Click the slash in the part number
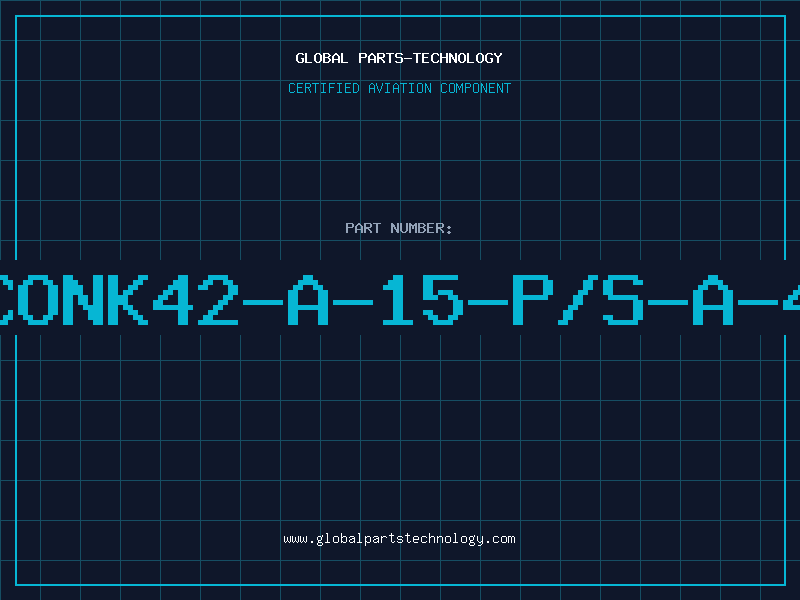Screen dimensions: 800x600 click(x=578, y=300)
